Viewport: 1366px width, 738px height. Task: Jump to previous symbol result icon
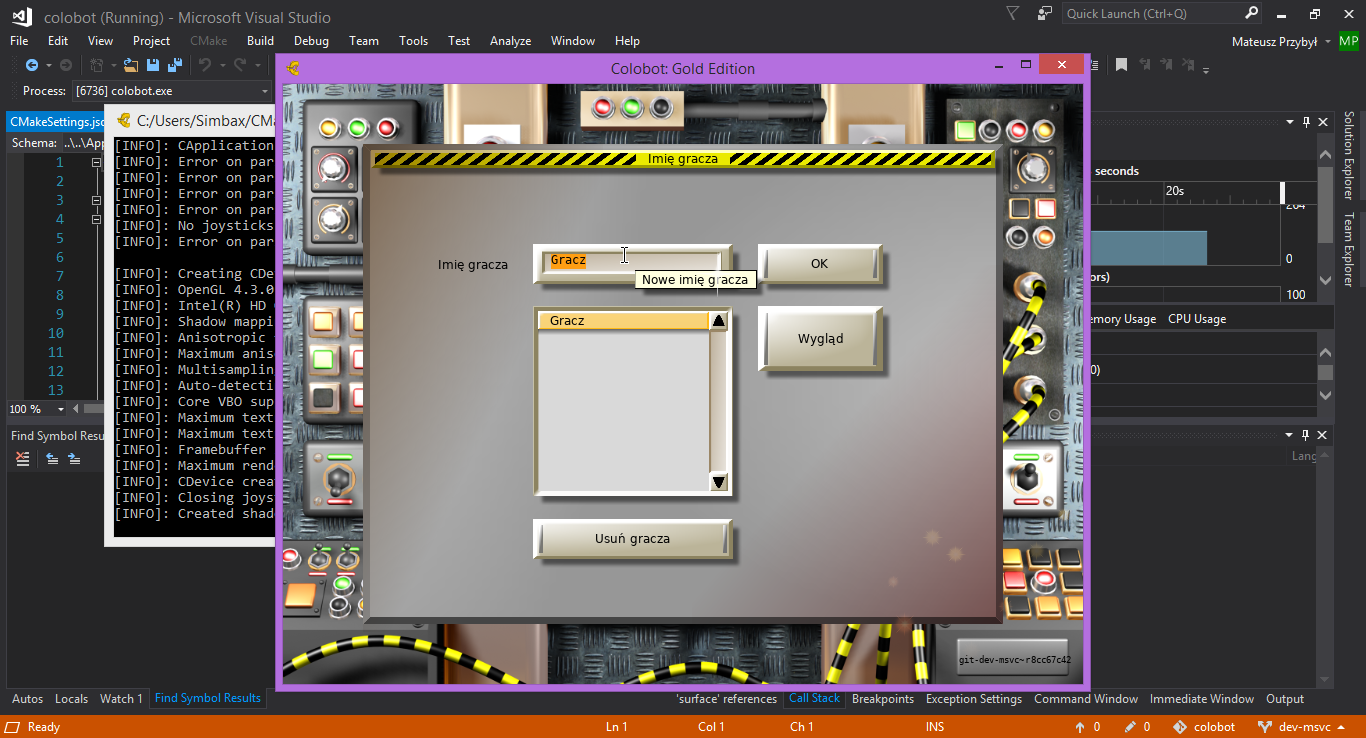52,459
